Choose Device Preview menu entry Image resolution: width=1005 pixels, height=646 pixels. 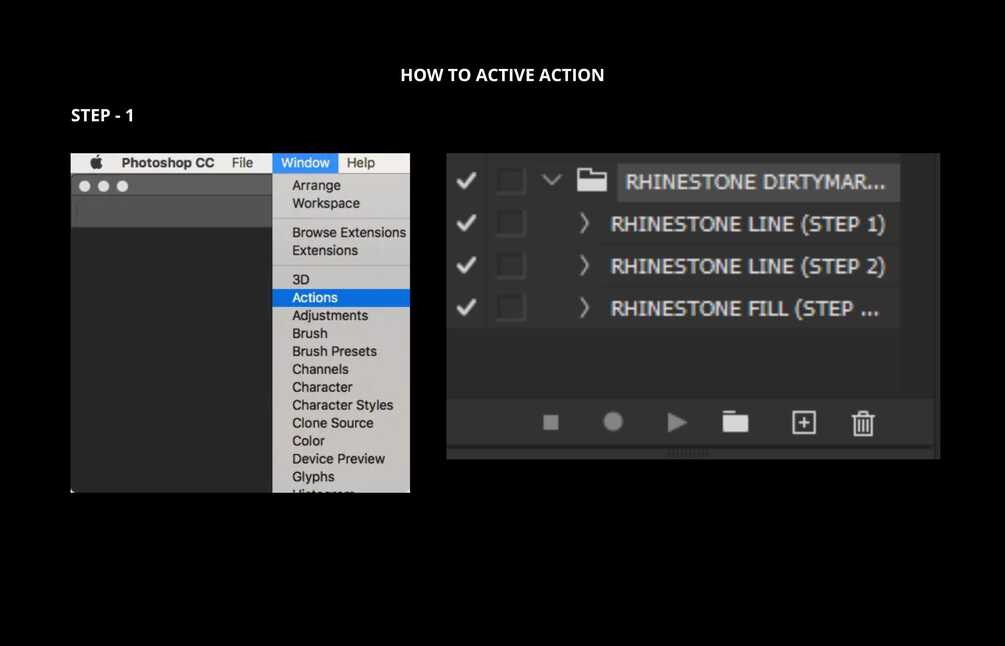pos(338,459)
